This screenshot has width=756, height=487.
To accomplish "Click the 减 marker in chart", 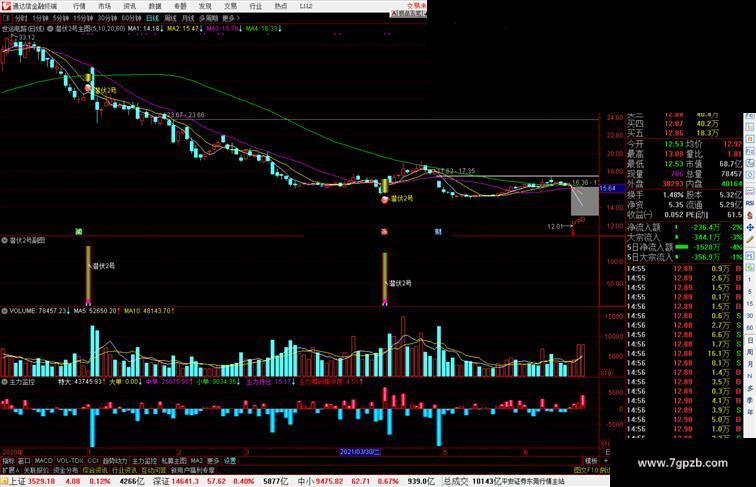I will [x=79, y=232].
